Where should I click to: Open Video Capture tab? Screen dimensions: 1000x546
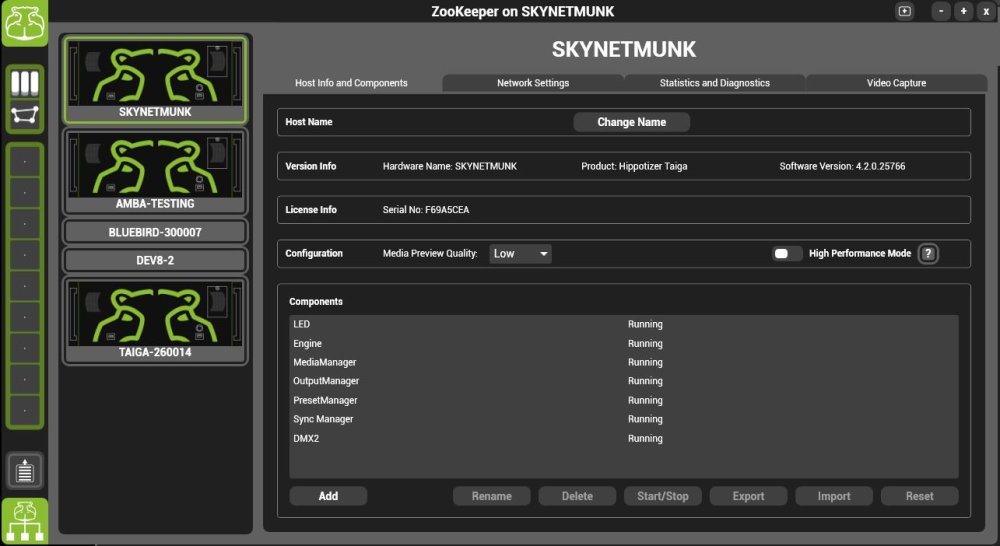point(896,83)
